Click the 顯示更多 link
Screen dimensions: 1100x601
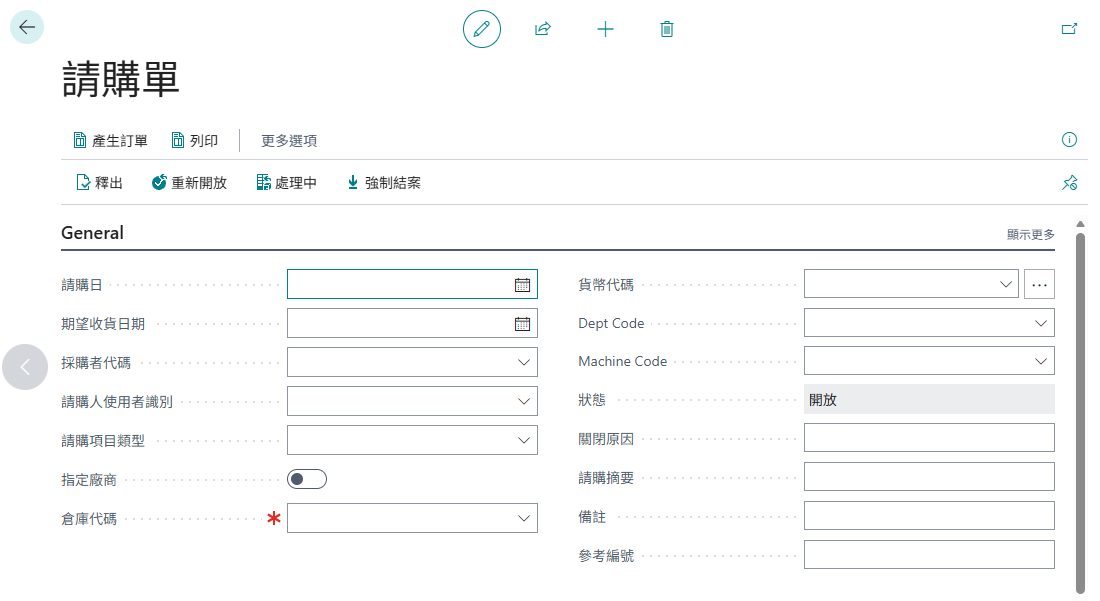(x=1031, y=234)
